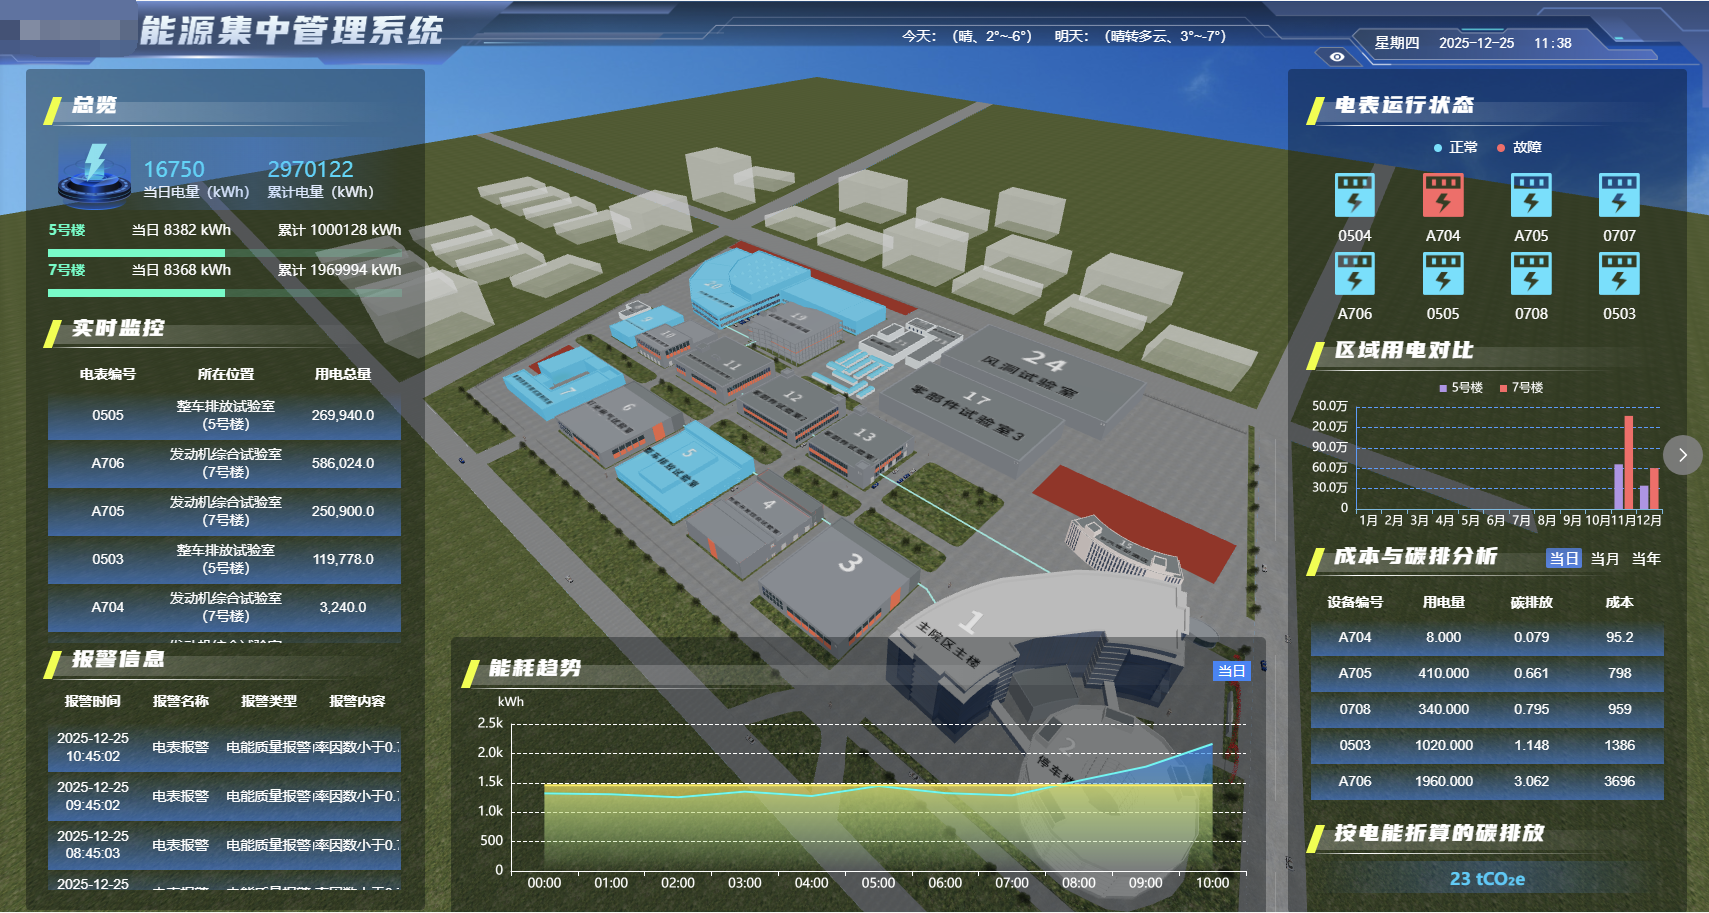Click the 0503 meter icon

1618,273
